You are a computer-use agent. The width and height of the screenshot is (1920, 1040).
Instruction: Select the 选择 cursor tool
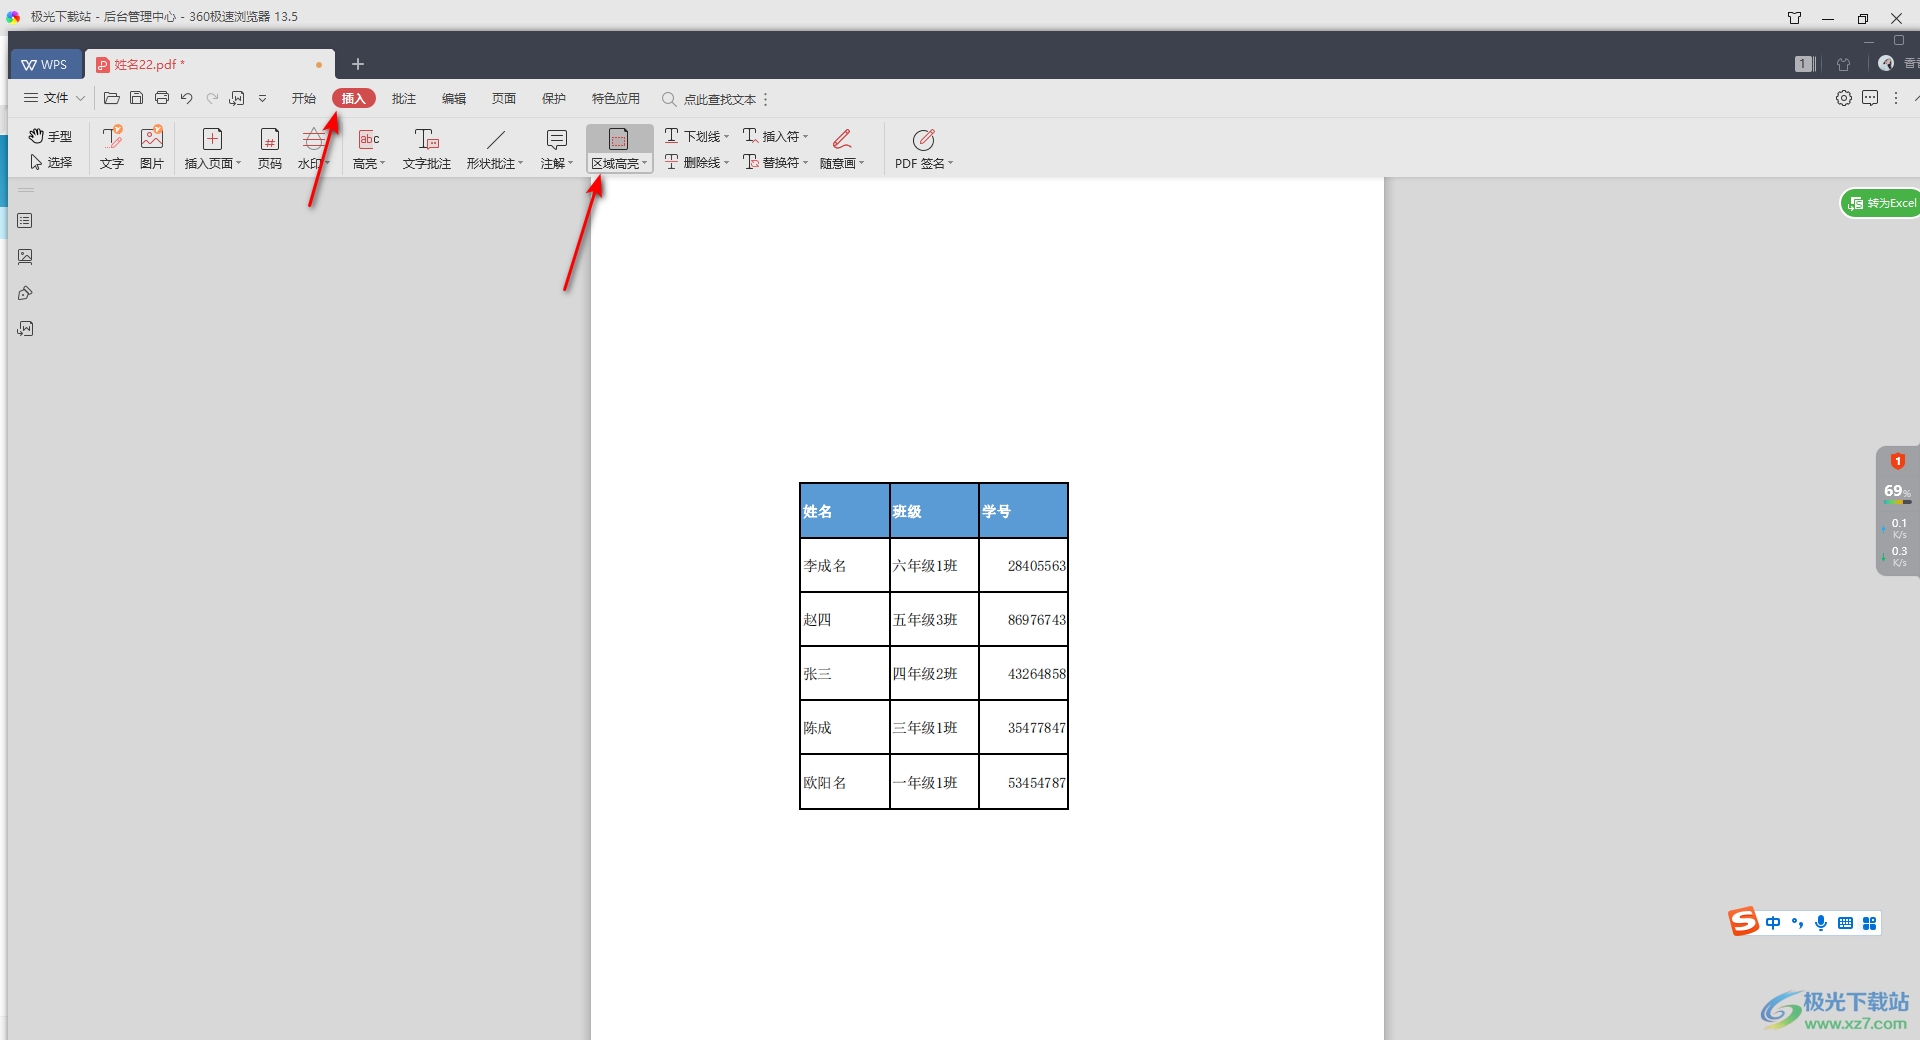tap(50, 162)
